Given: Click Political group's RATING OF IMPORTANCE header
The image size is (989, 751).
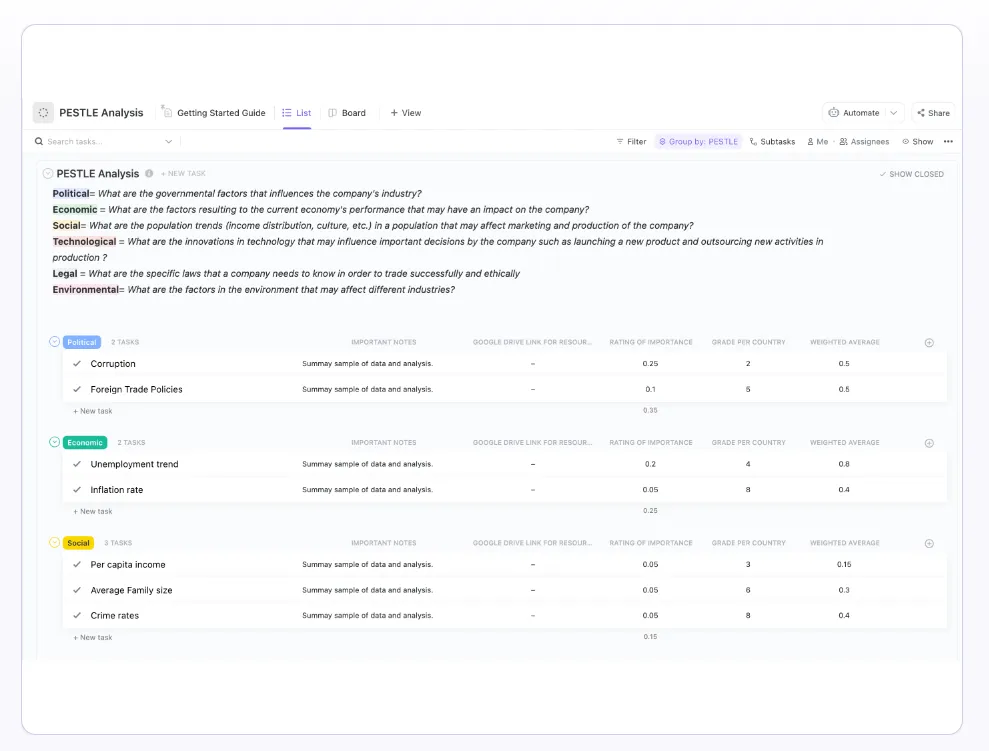Looking at the screenshot, I should (651, 342).
